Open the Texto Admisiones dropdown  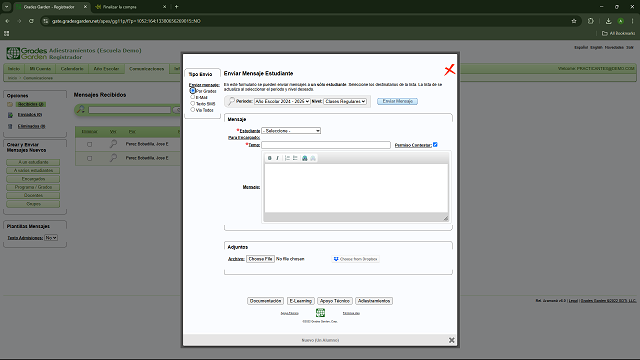(x=51, y=238)
